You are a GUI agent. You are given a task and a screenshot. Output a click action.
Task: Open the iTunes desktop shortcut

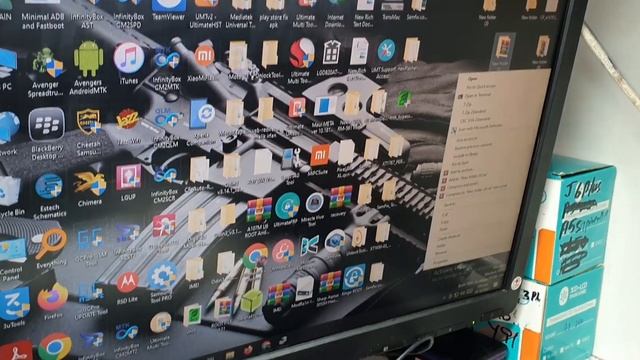[x=129, y=58]
